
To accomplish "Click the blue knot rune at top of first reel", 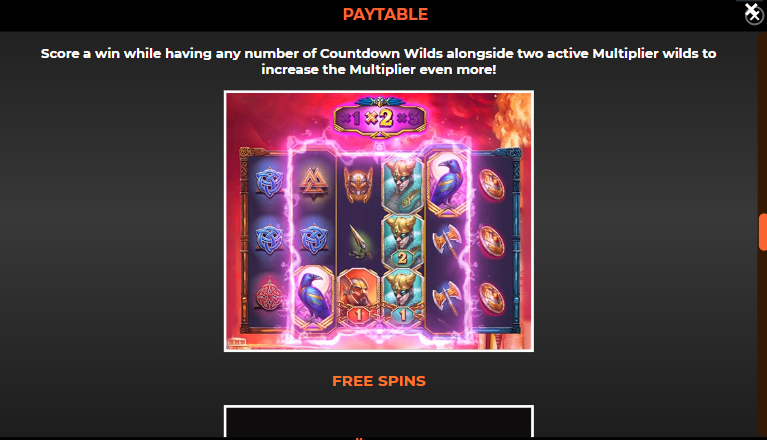I will click(270, 183).
